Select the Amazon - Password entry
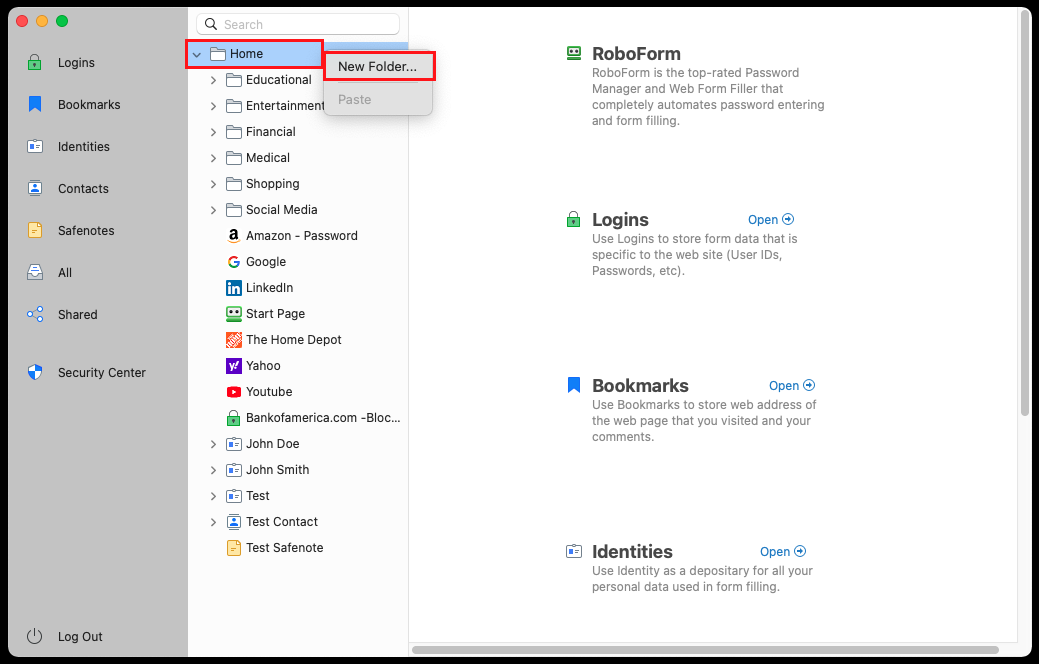 (x=301, y=235)
